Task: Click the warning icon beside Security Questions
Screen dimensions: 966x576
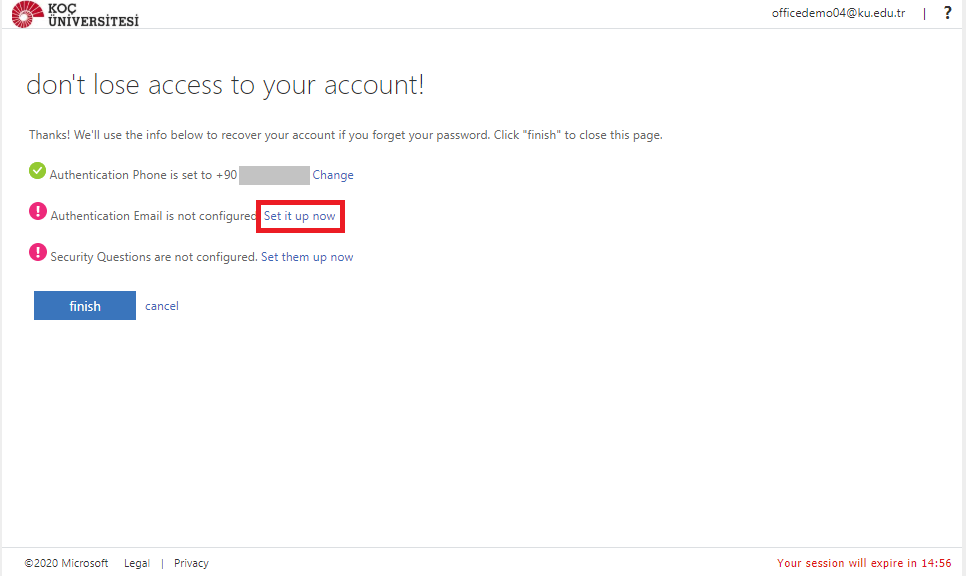Action: point(38,253)
